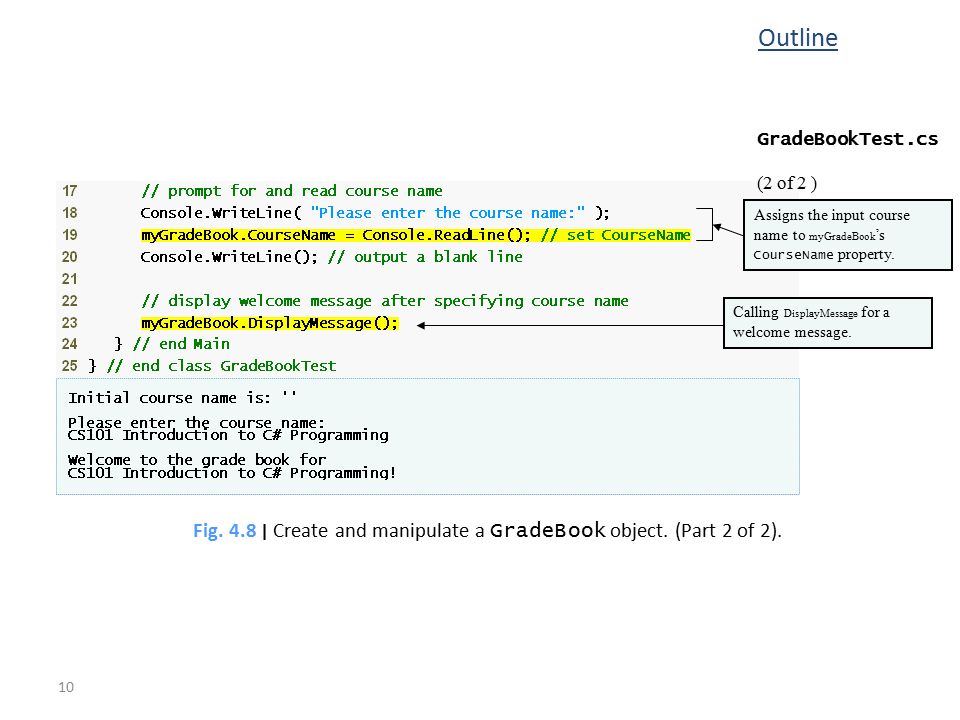Select line number 19

point(69,235)
